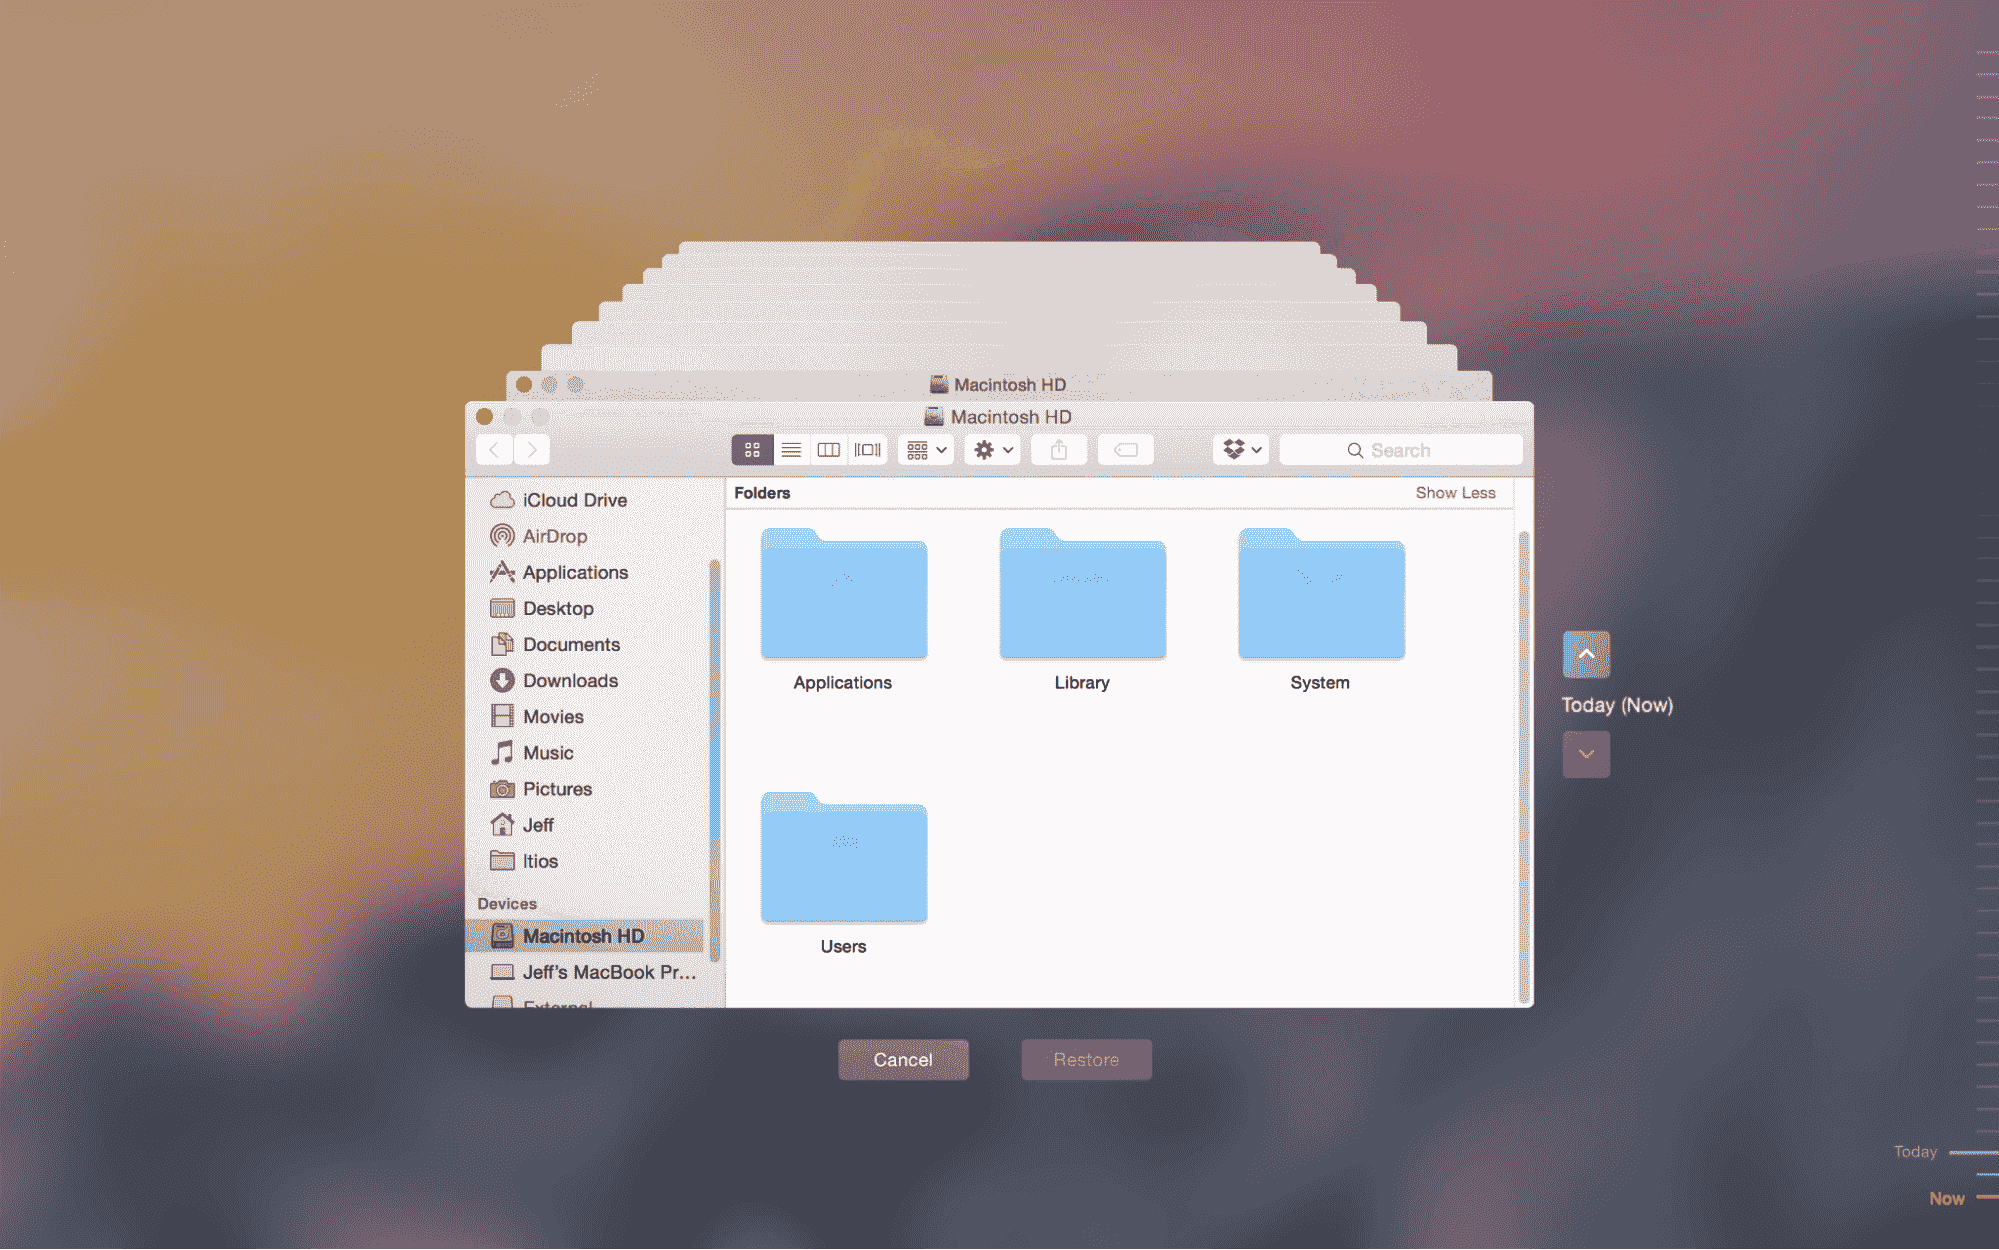Navigate back using arrow button
This screenshot has width=1999, height=1250.
pyautogui.click(x=497, y=449)
